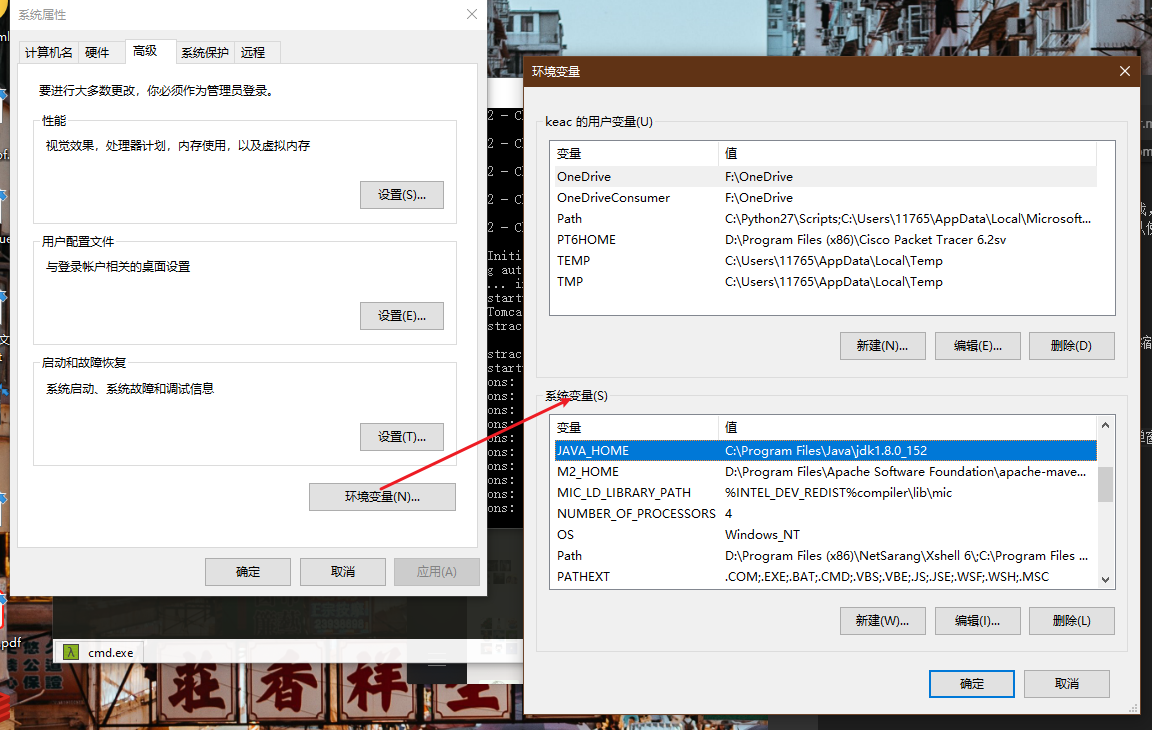Click 新建(N)... for user variables
The width and height of the screenshot is (1152, 730).
882,345
